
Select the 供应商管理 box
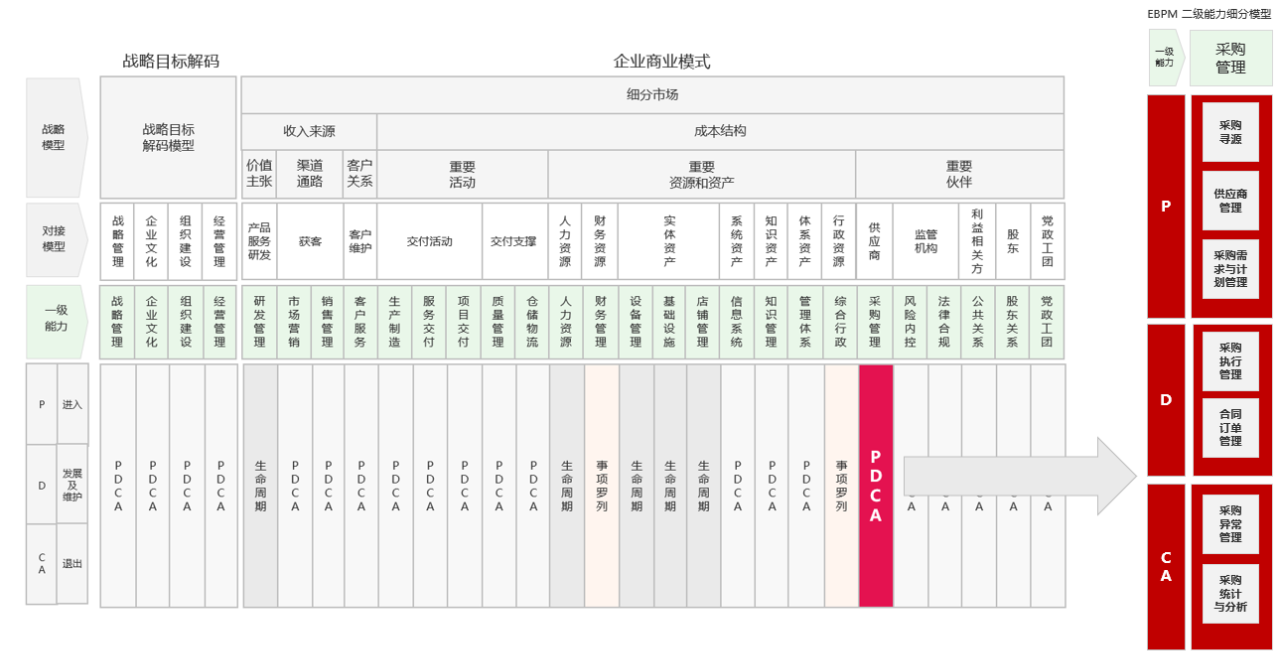1230,201
